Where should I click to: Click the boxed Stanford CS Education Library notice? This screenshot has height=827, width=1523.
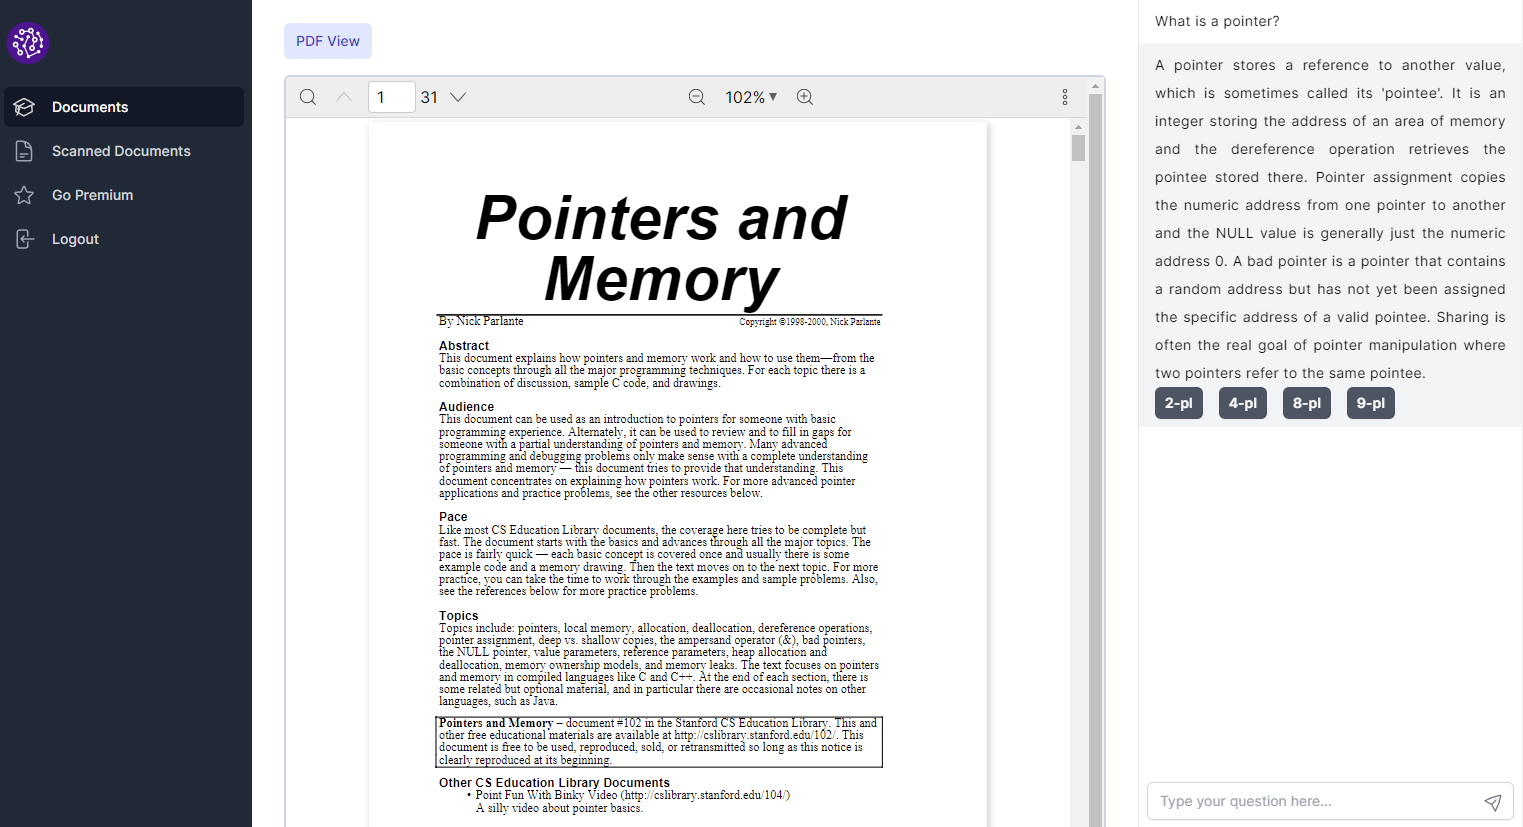[659, 742]
